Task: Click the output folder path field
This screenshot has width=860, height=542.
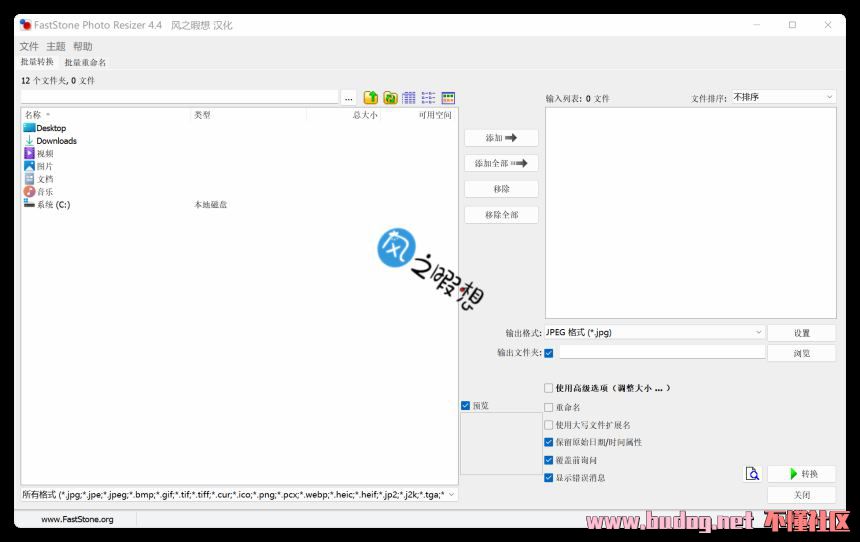Action: [x=662, y=352]
